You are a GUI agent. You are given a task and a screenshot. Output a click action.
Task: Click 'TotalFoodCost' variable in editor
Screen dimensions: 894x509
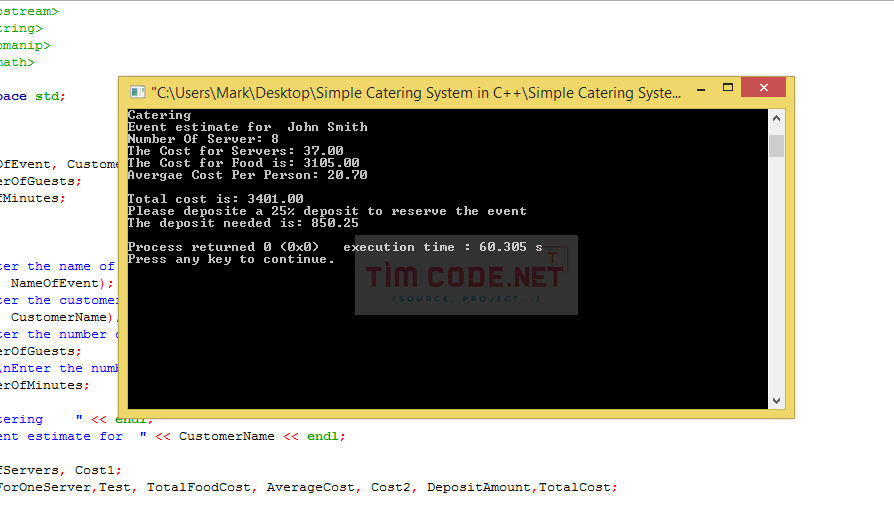[200, 487]
